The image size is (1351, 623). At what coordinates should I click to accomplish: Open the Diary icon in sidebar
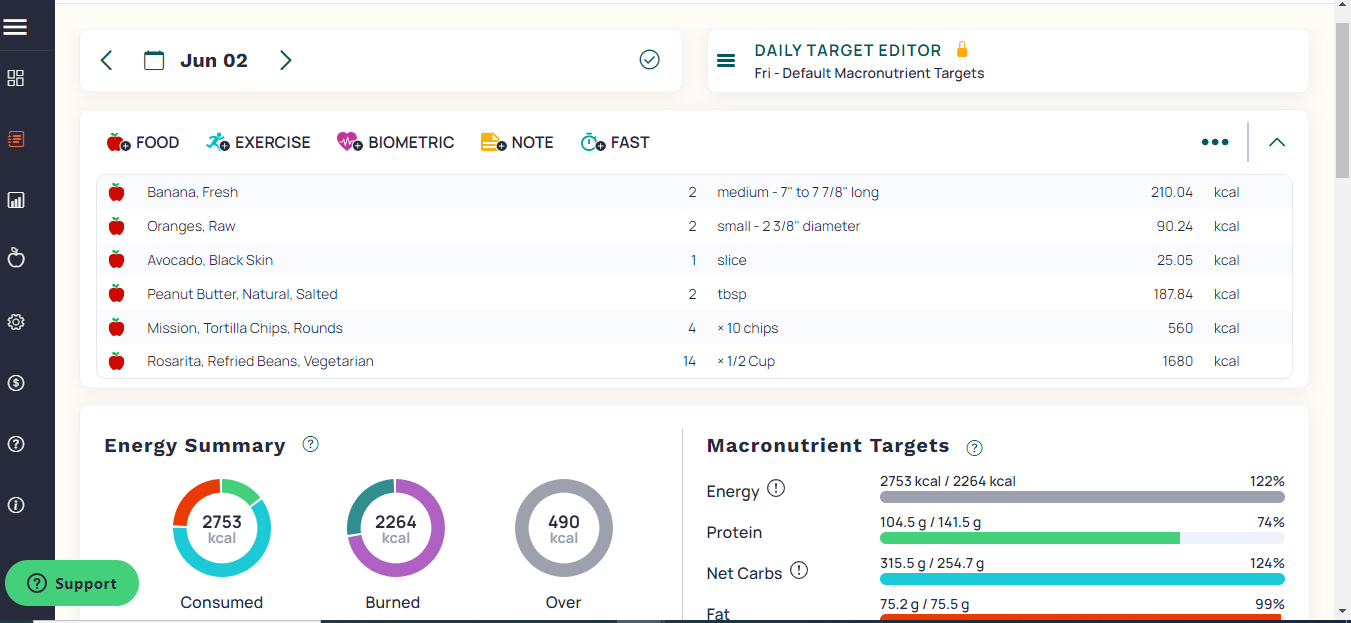(16, 139)
